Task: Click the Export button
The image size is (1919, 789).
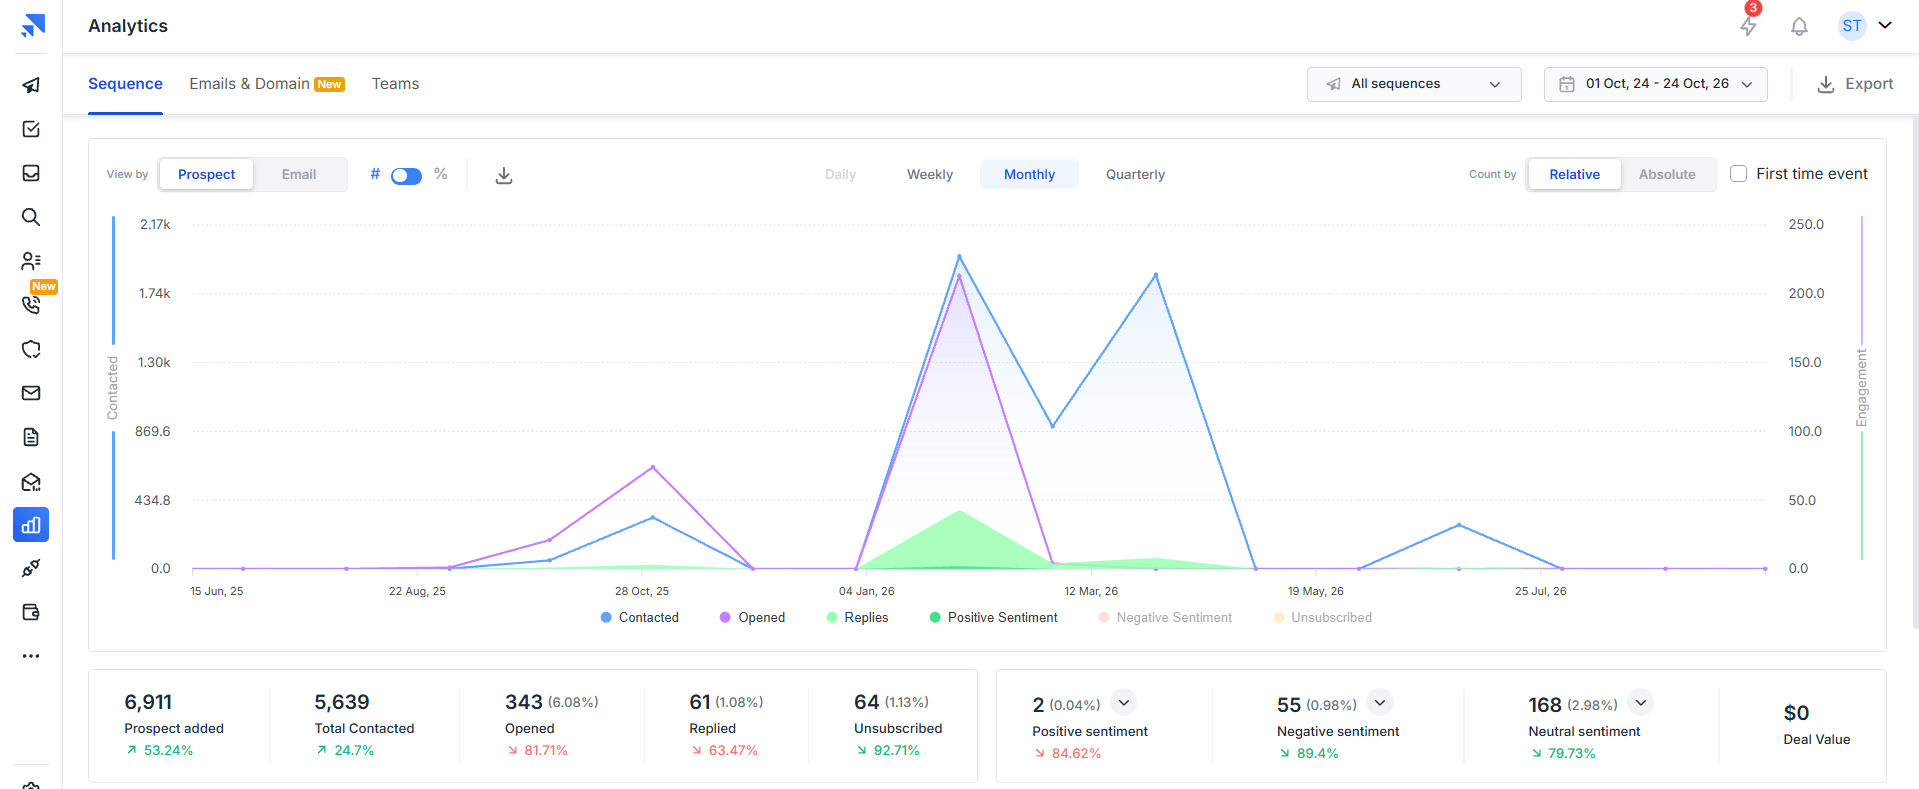Action: (x=1855, y=84)
